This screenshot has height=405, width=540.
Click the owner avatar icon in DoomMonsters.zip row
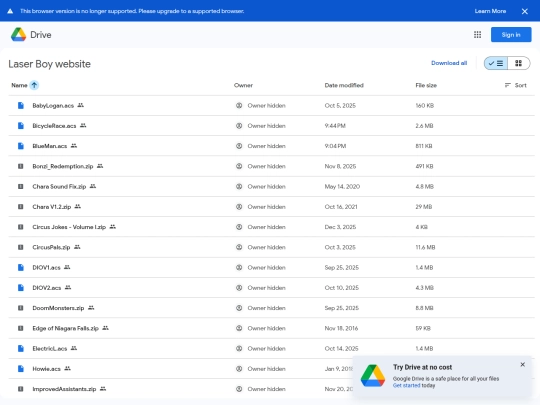(239, 308)
